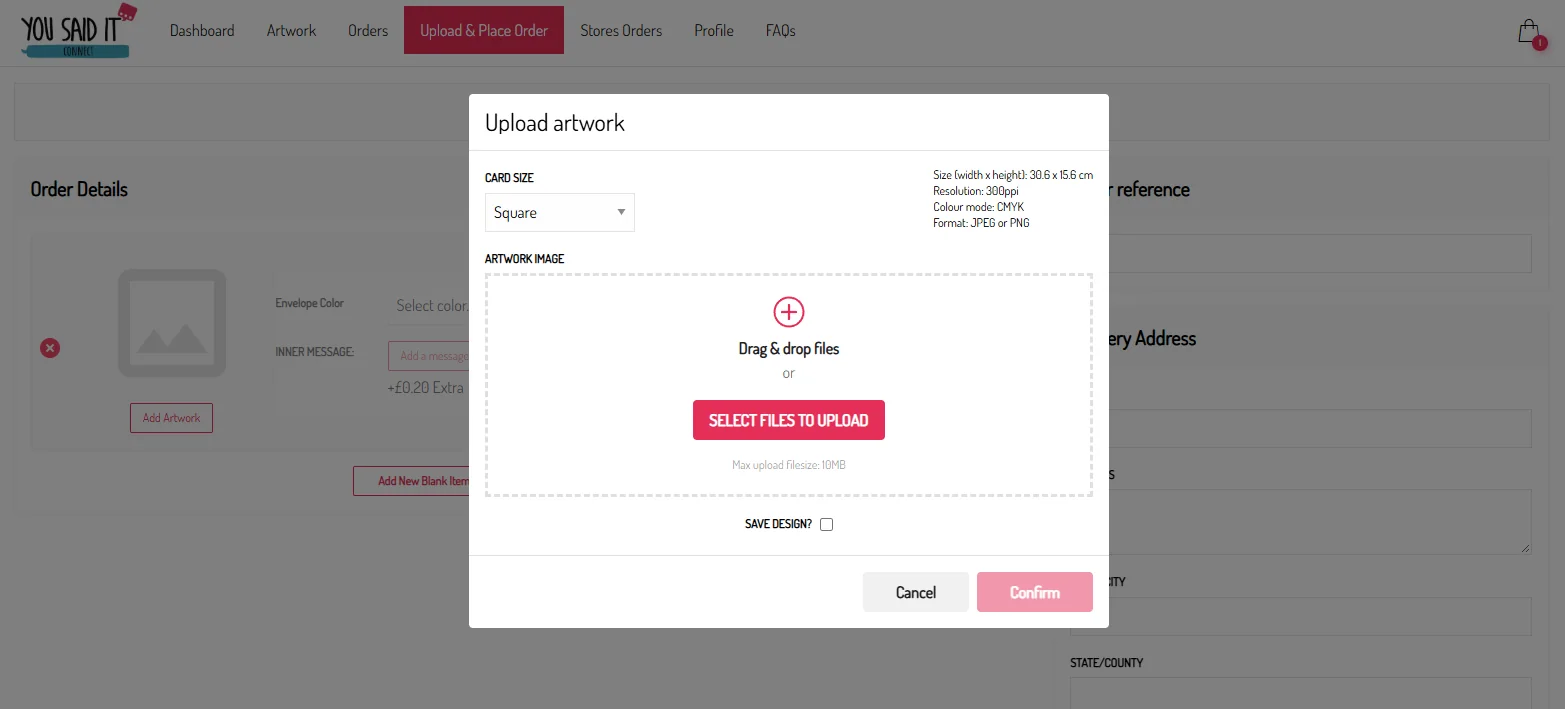
Task: Click Add New Blank Item button
Action: 412,481
